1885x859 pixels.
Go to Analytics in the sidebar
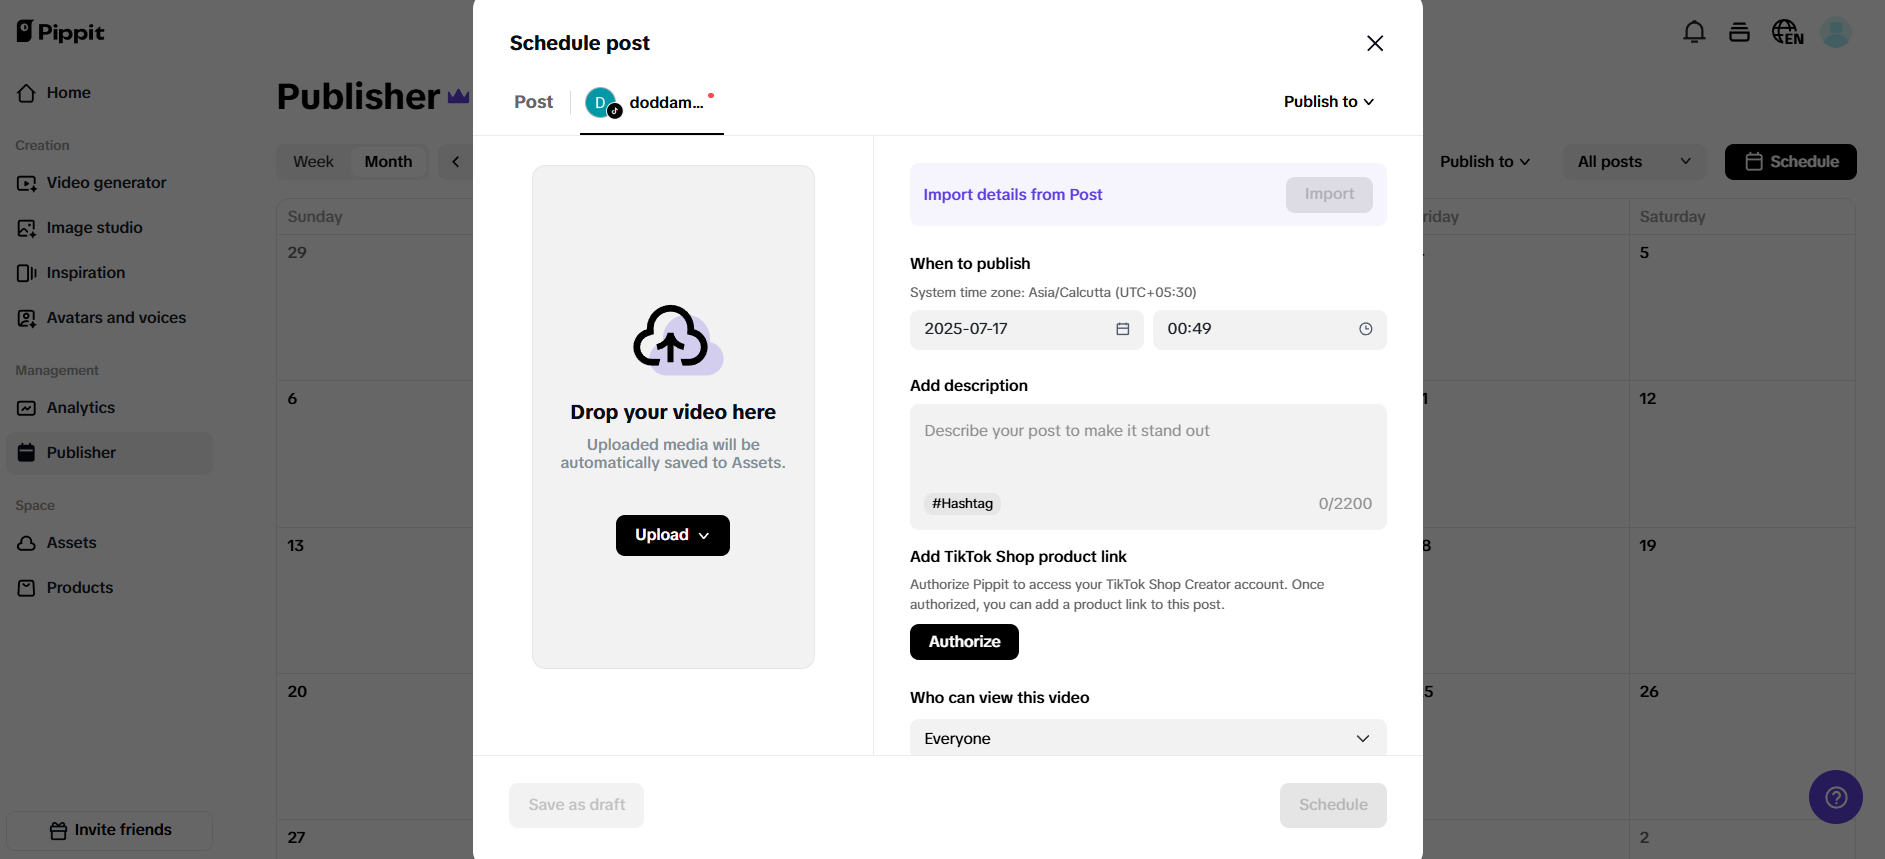[80, 408]
